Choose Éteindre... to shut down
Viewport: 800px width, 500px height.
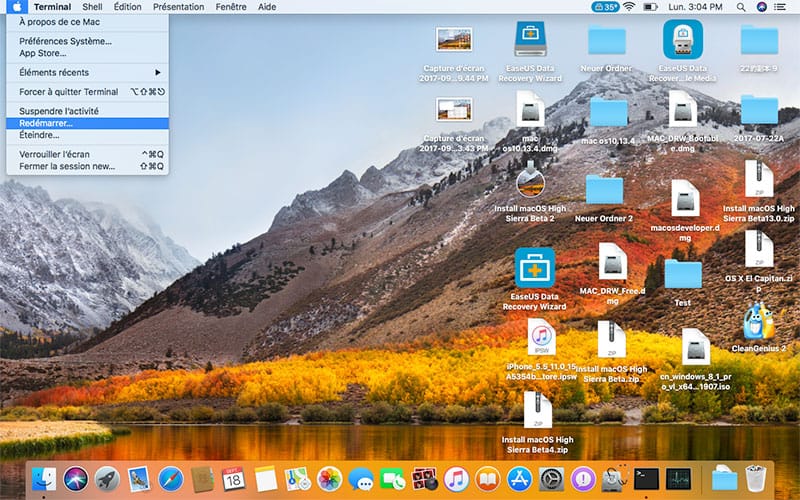click(x=87, y=135)
